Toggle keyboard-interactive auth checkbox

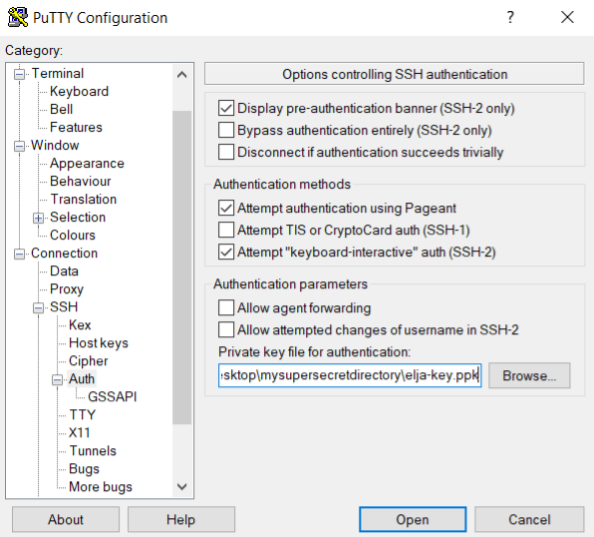click(x=226, y=252)
